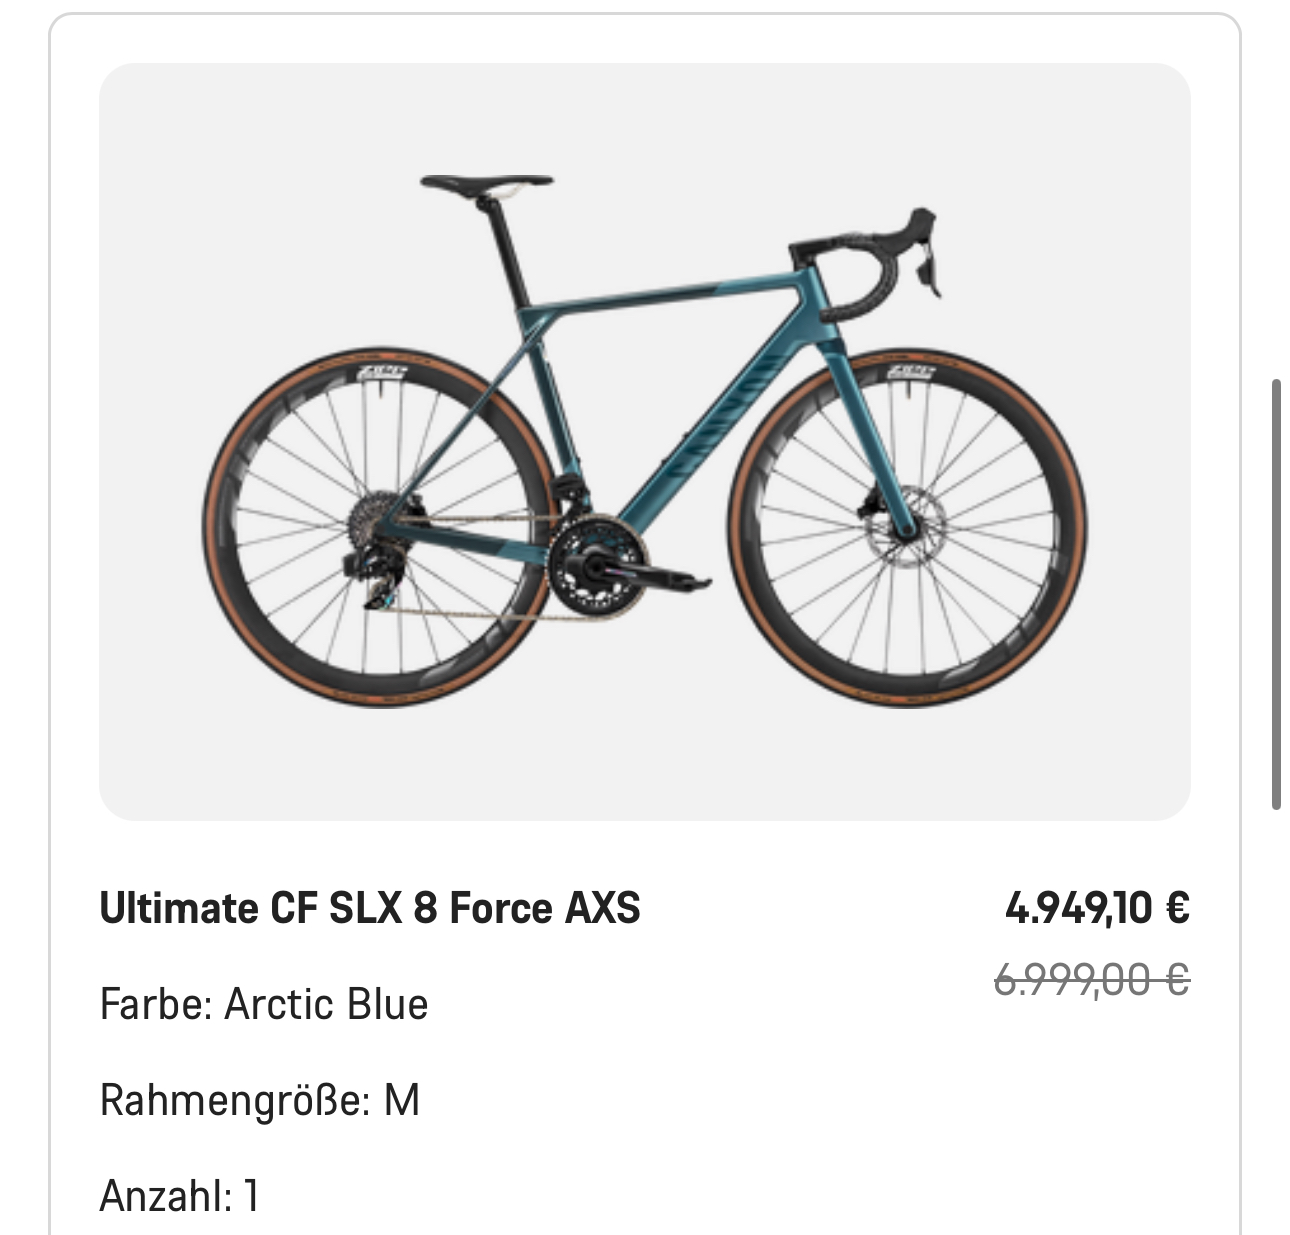This screenshot has width=1290, height=1235.
Task: Select the Rahmengröße: M line
Action: tap(260, 1100)
